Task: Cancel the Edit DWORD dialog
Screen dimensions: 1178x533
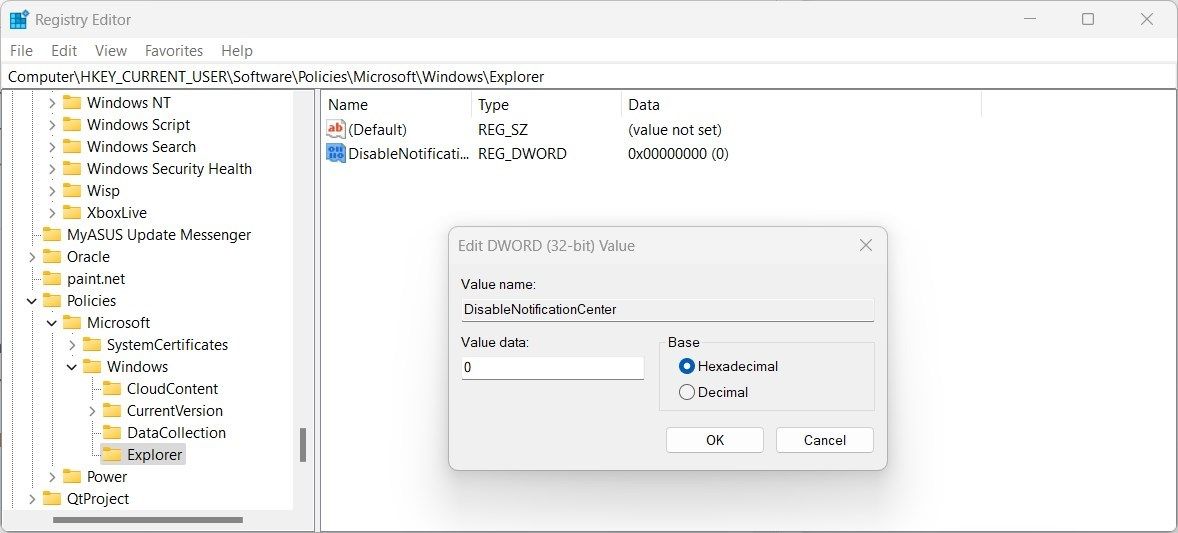Action: [824, 440]
